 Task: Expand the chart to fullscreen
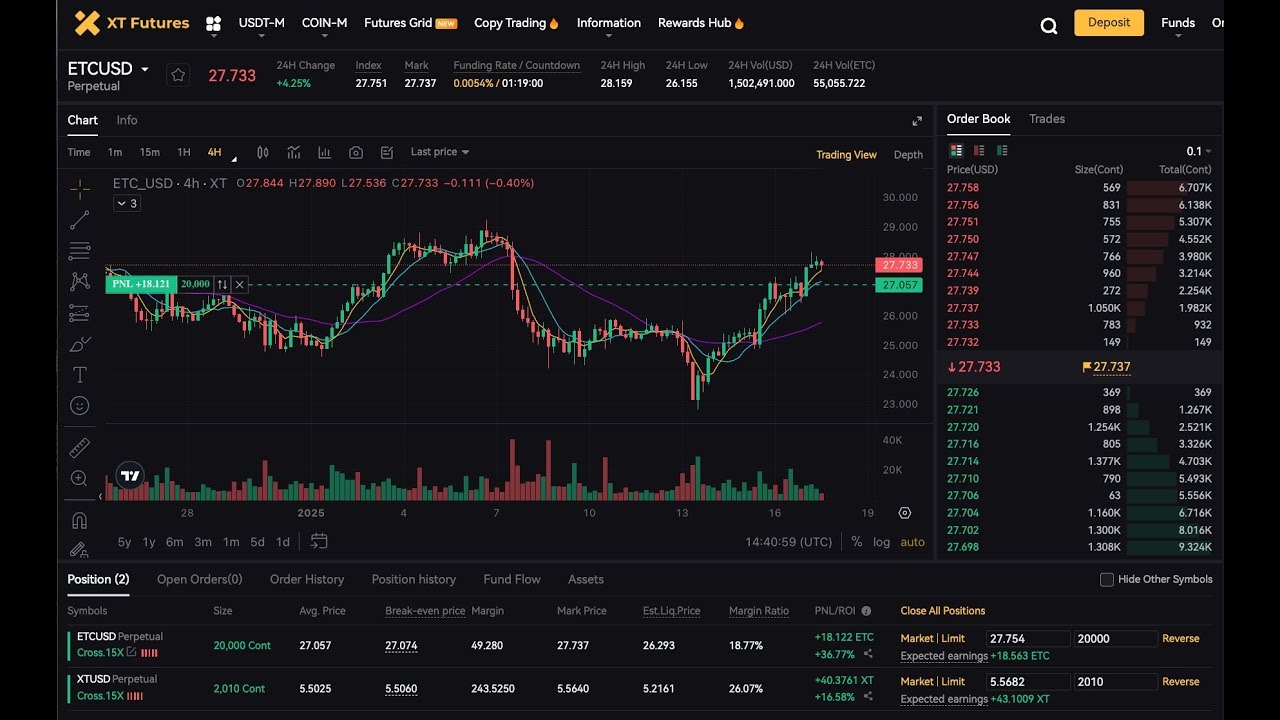(917, 121)
